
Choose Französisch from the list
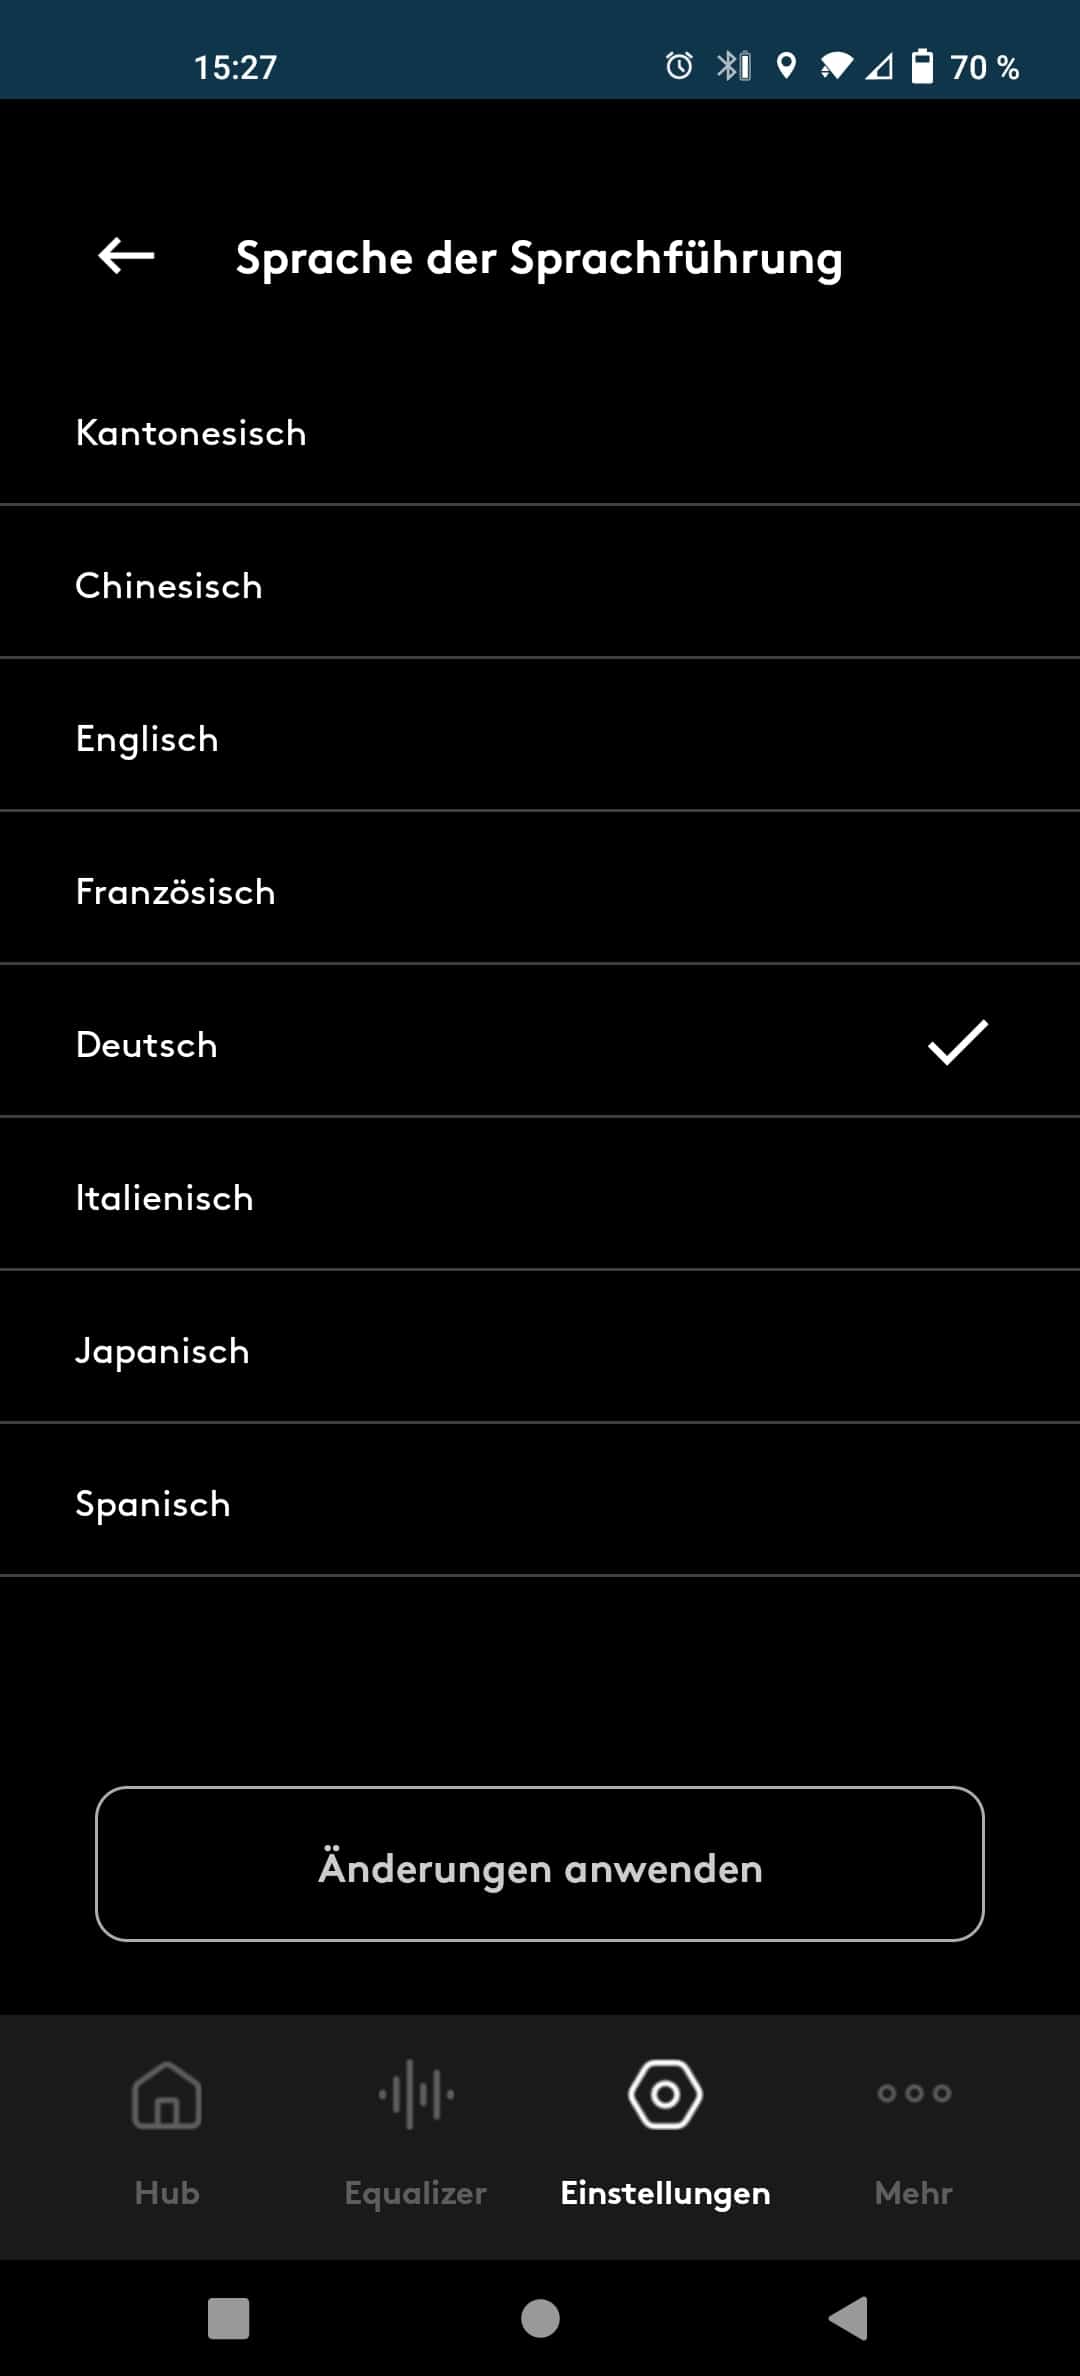click(x=540, y=892)
